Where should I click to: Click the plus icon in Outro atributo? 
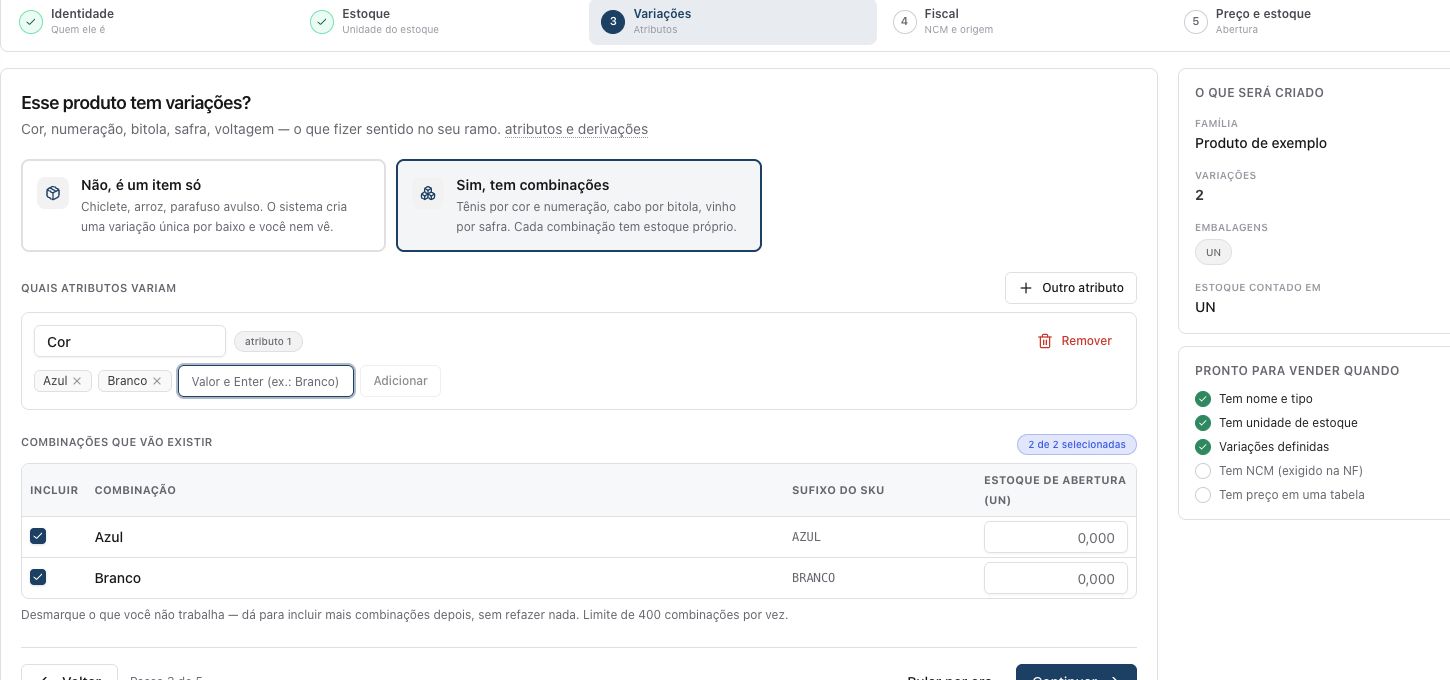1026,288
